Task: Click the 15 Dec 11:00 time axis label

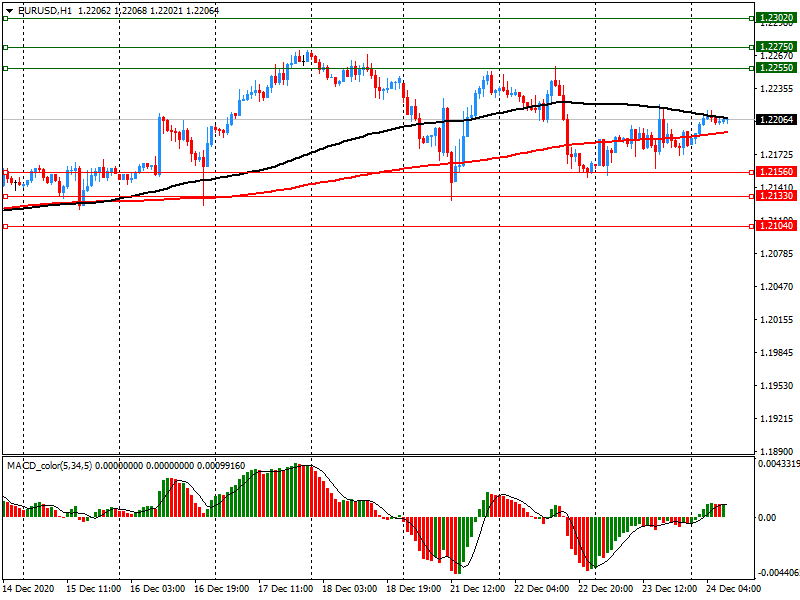Action: click(93, 589)
